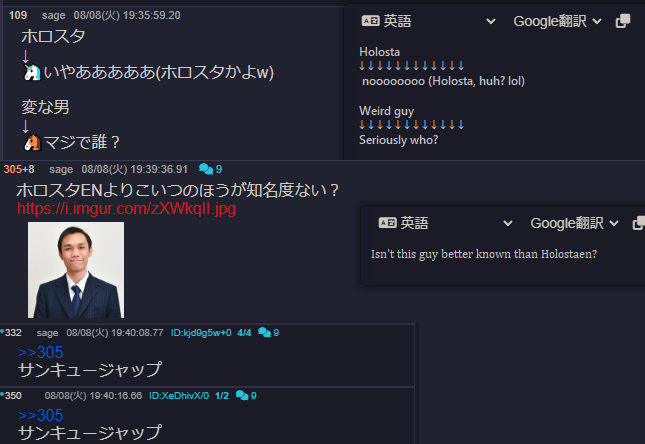Open the Google翻訳 engine dropdown in top panel

click(557, 21)
